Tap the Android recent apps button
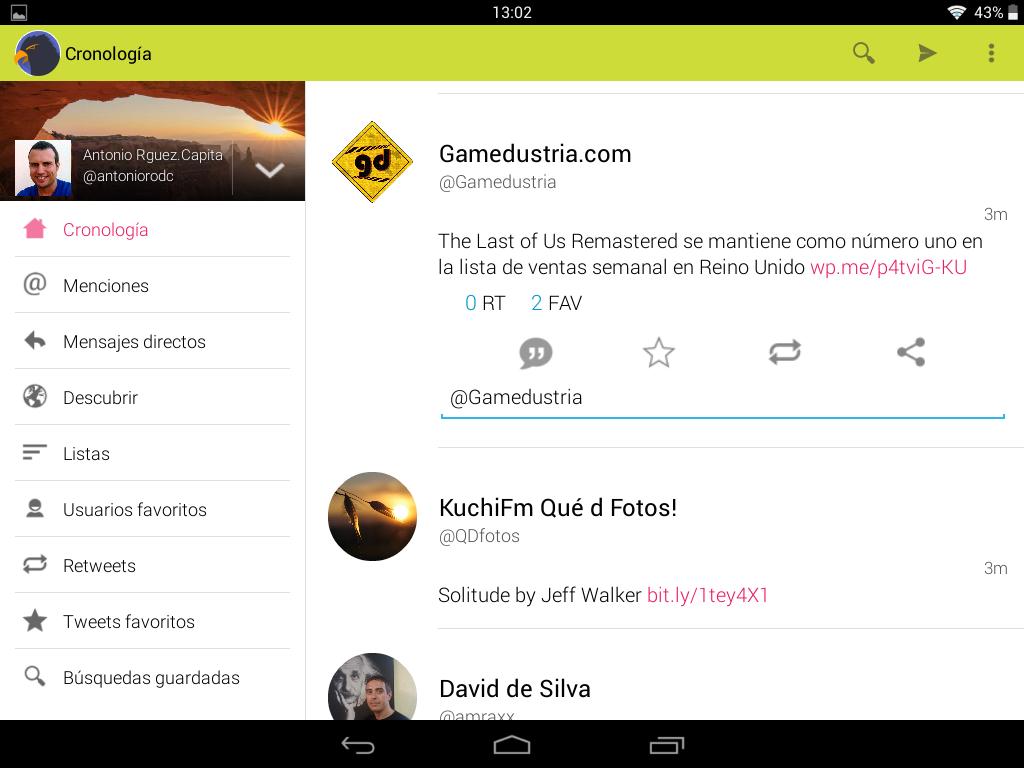This screenshot has height=768, width=1024. [666, 745]
